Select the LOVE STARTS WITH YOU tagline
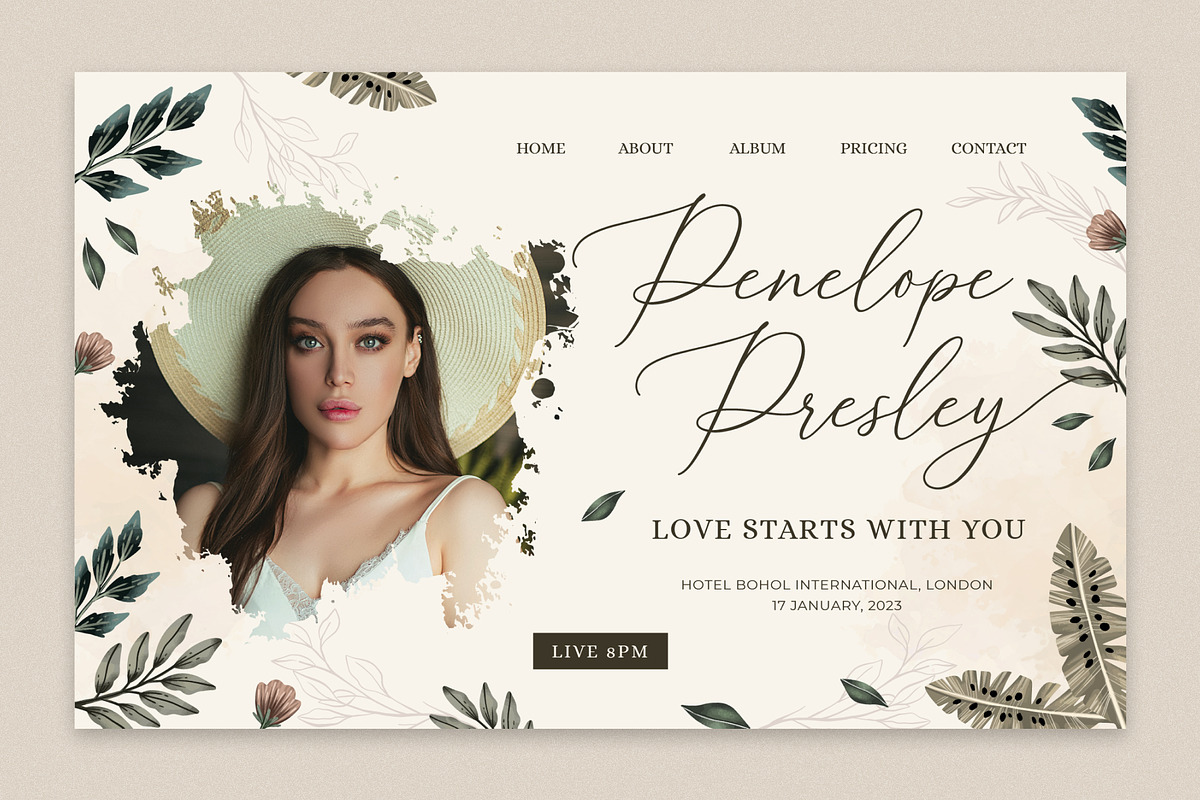Screen dimensions: 1200x800 click(x=838, y=529)
